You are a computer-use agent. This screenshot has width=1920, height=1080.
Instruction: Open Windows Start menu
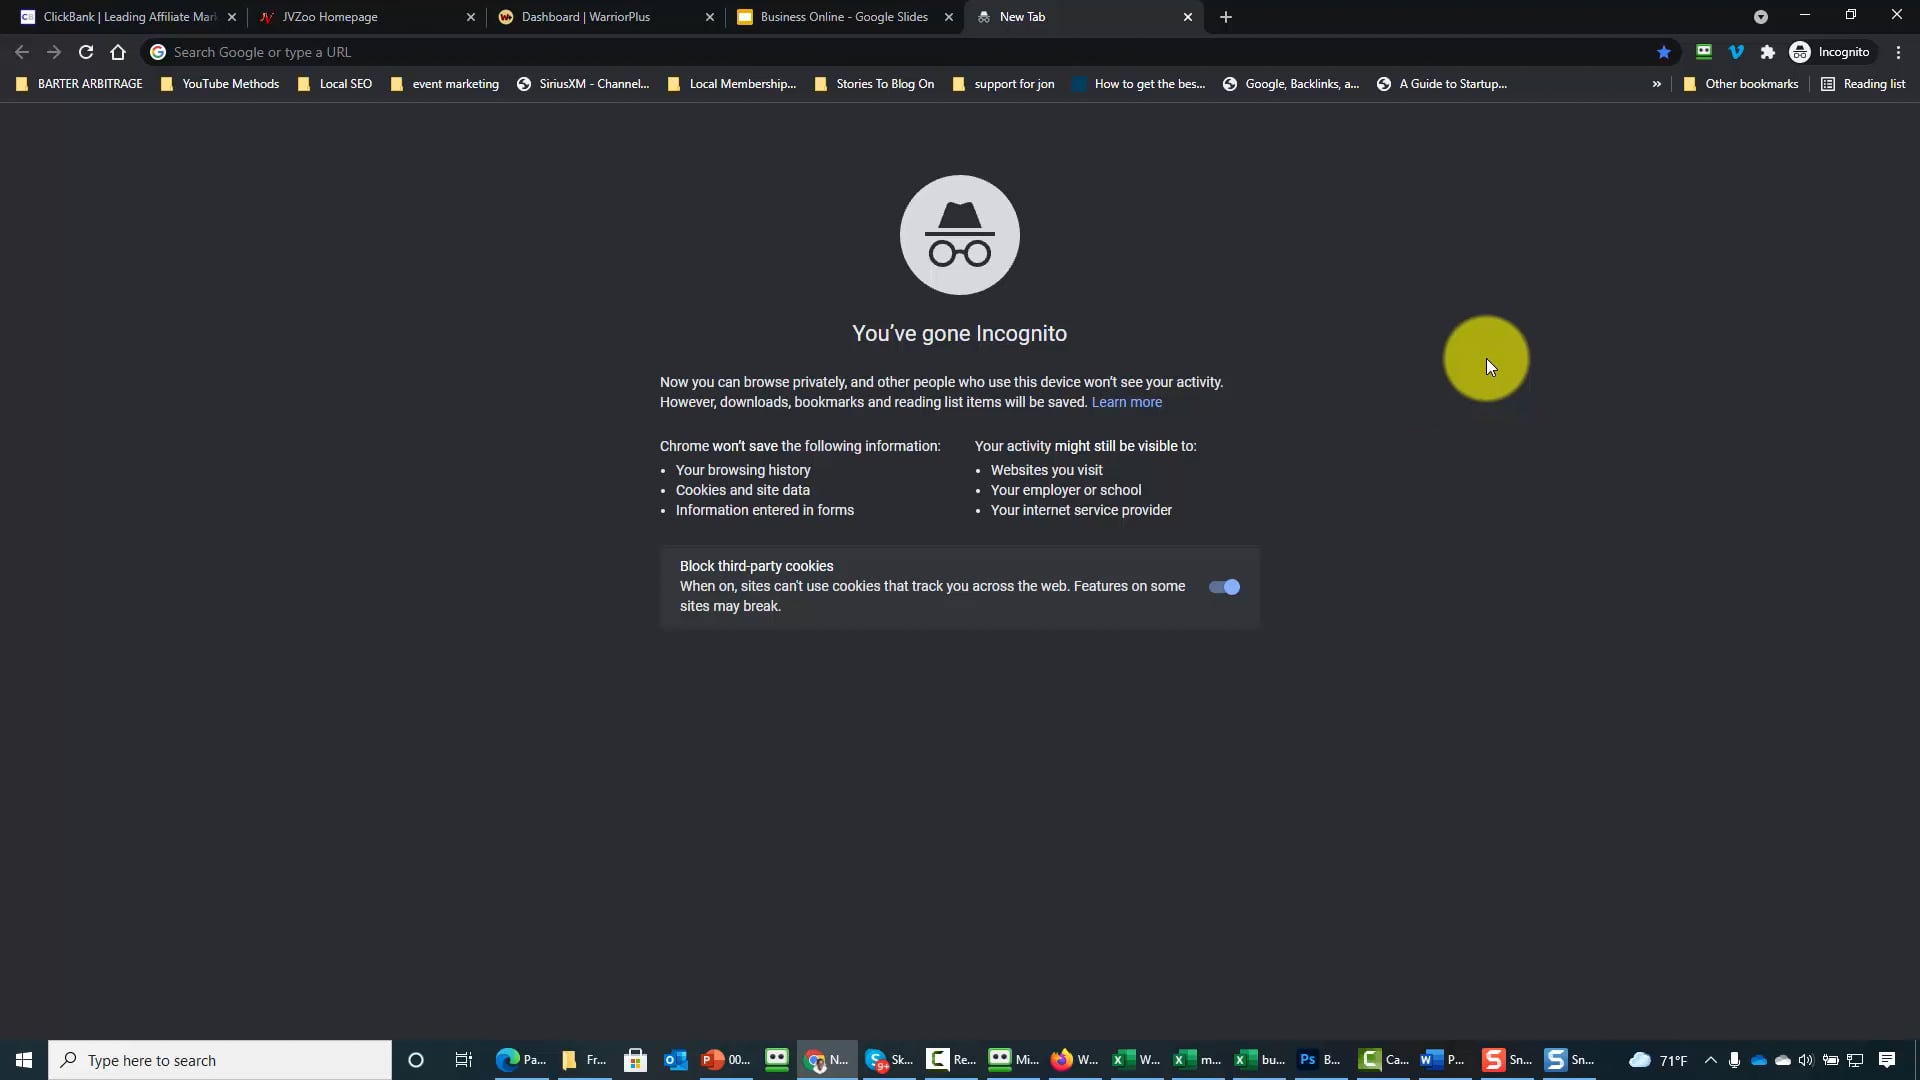[24, 1060]
